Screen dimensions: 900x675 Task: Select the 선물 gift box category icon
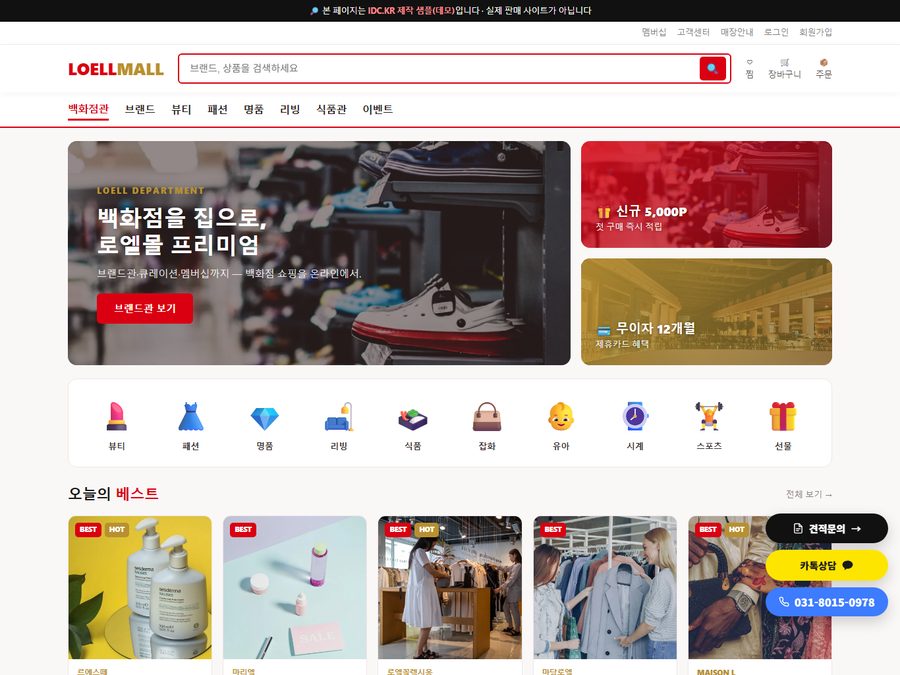pyautogui.click(x=783, y=417)
